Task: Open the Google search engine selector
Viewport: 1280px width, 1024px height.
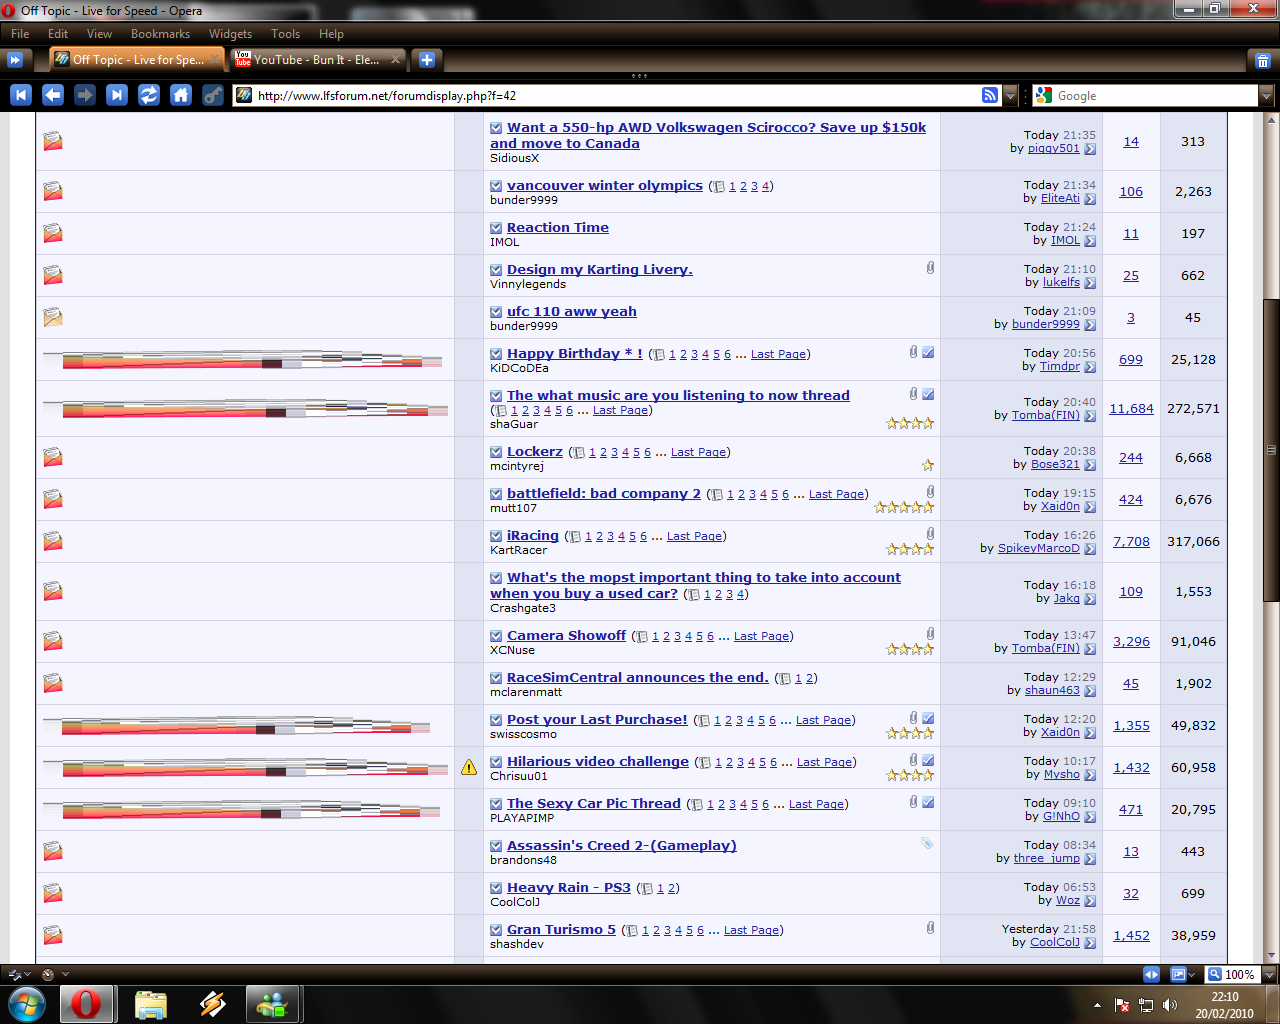Action: pyautogui.click(x=1044, y=95)
